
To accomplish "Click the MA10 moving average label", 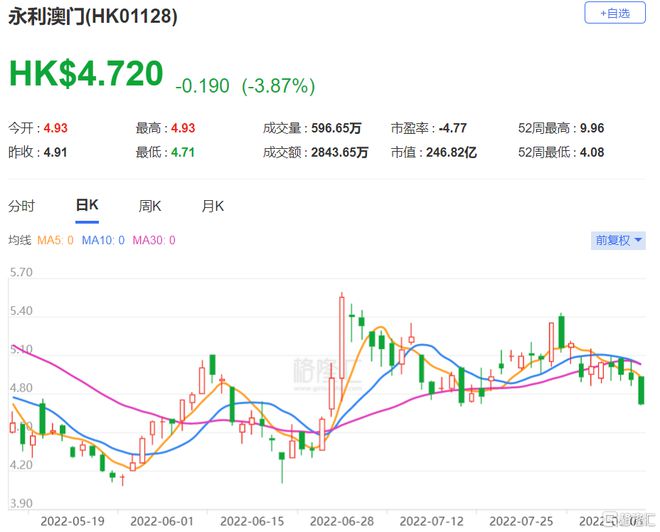I will (103, 240).
